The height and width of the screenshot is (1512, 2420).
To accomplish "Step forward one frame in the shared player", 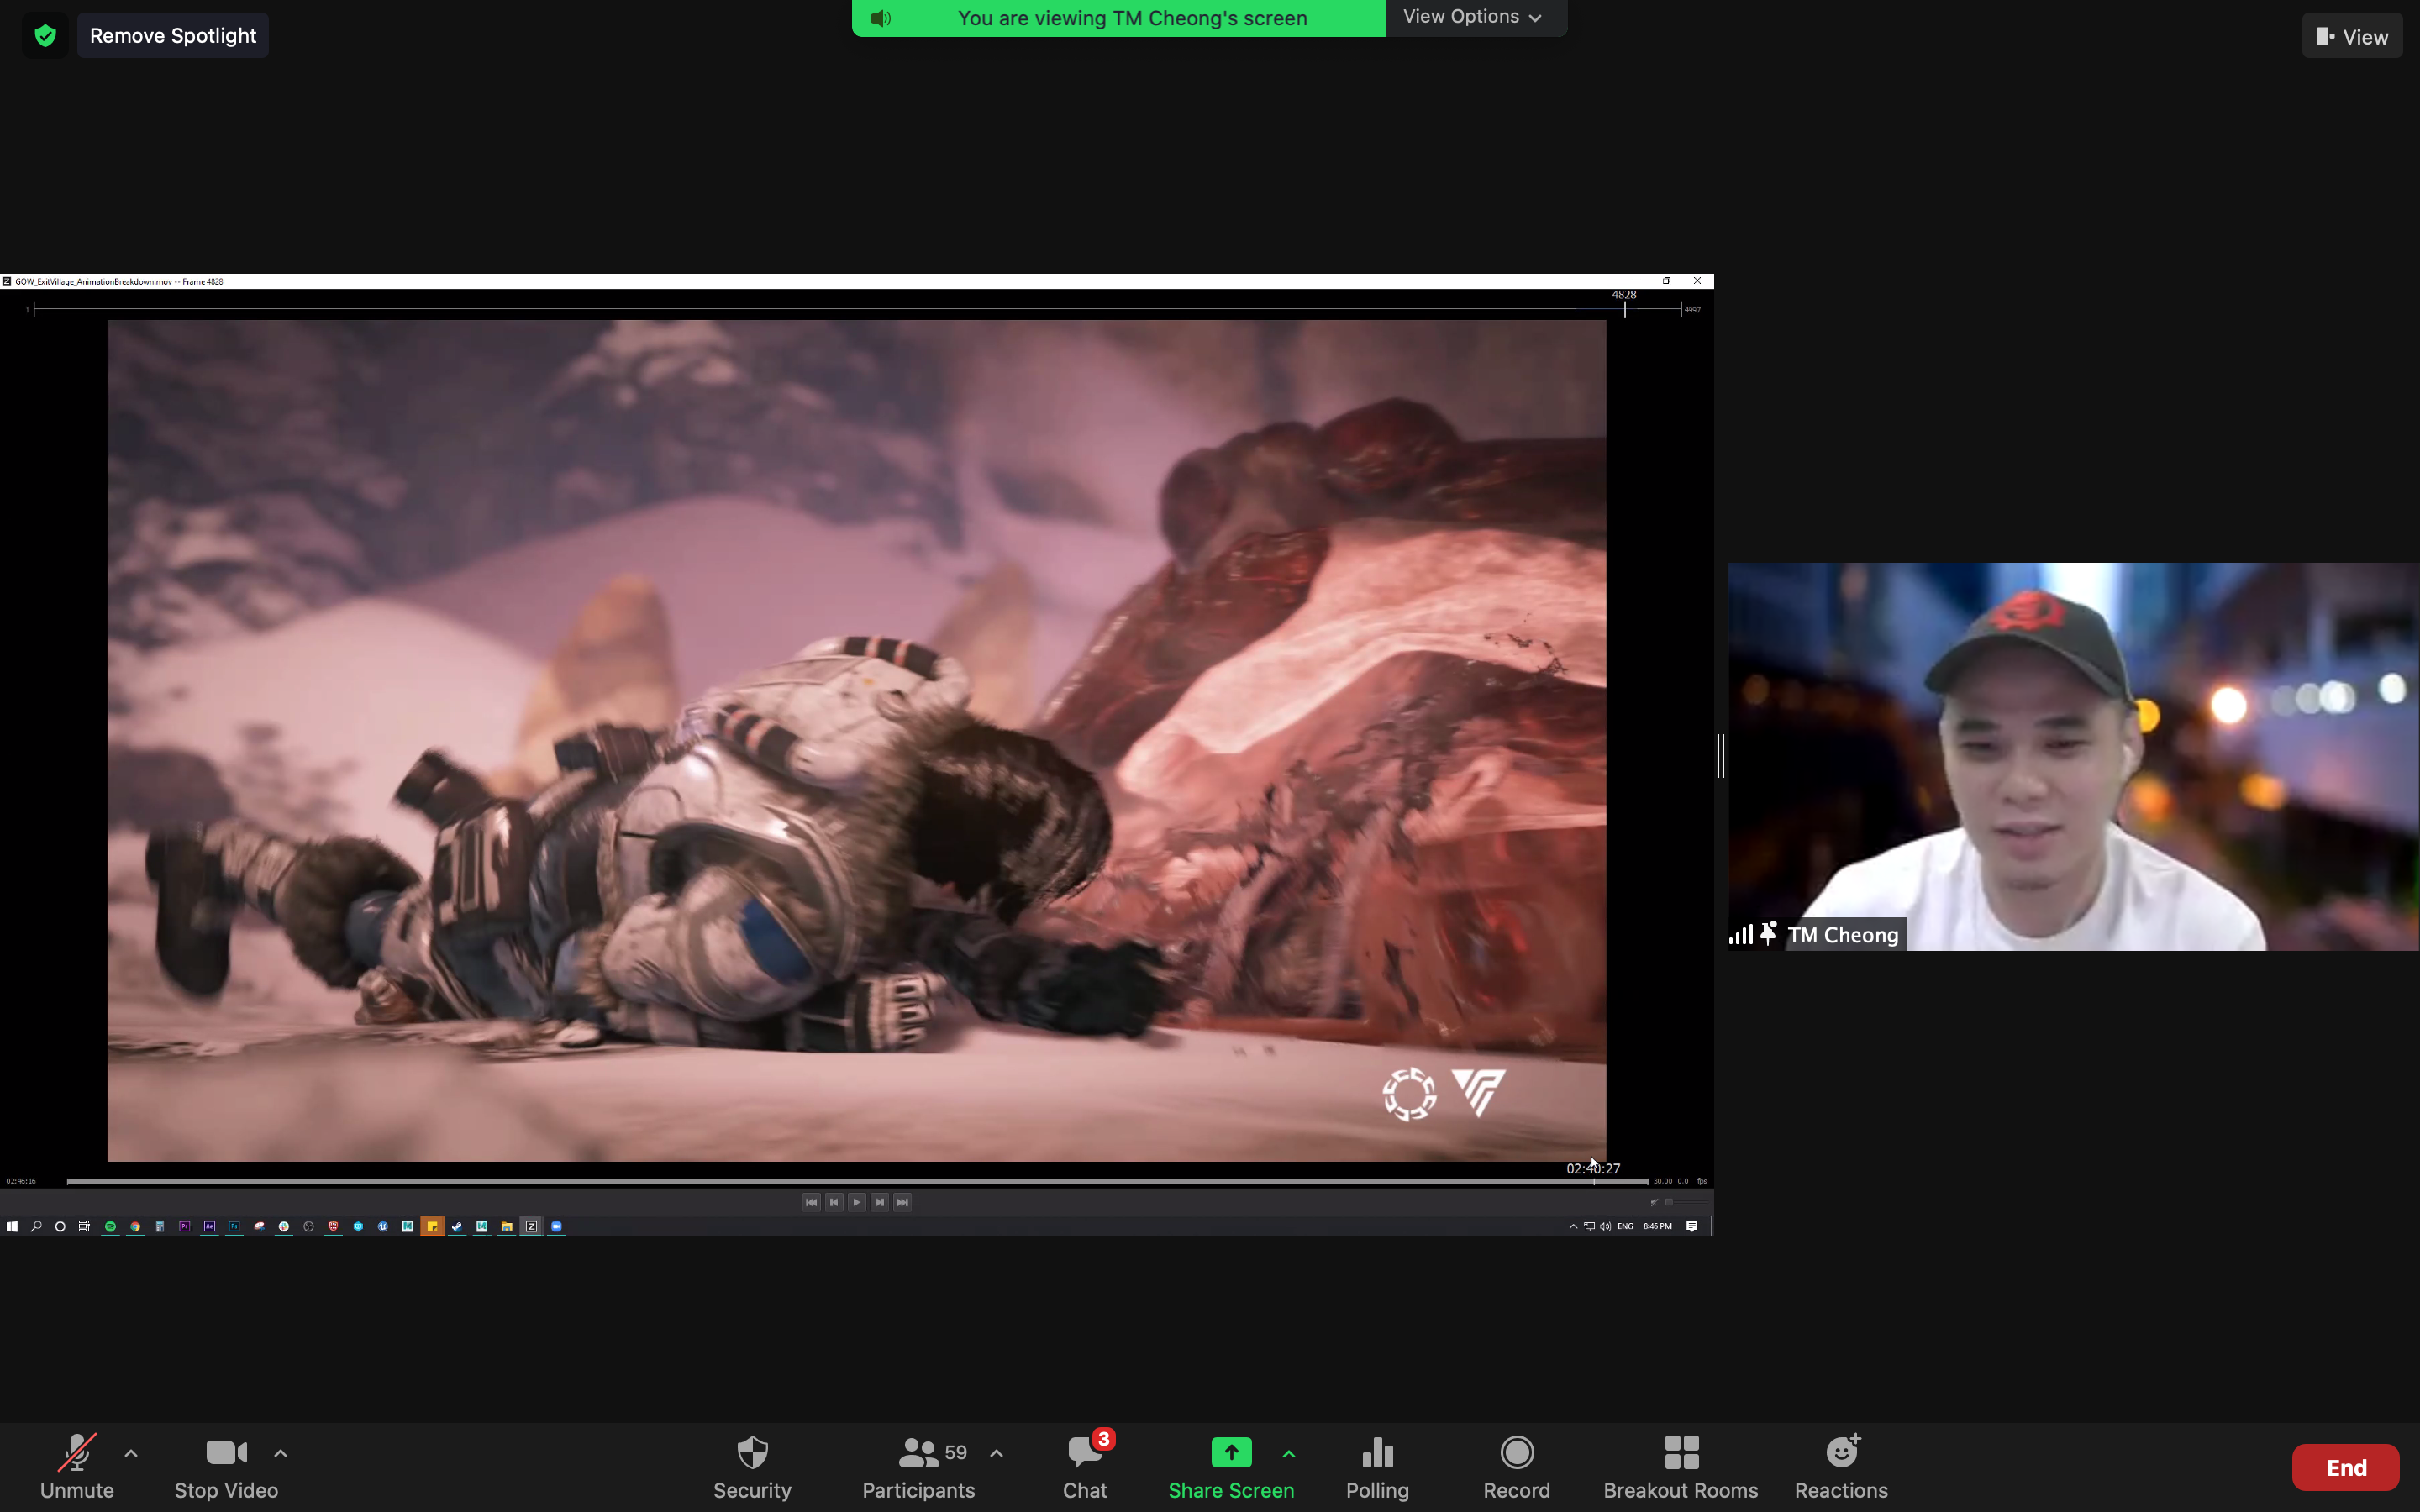I will 880,1202.
